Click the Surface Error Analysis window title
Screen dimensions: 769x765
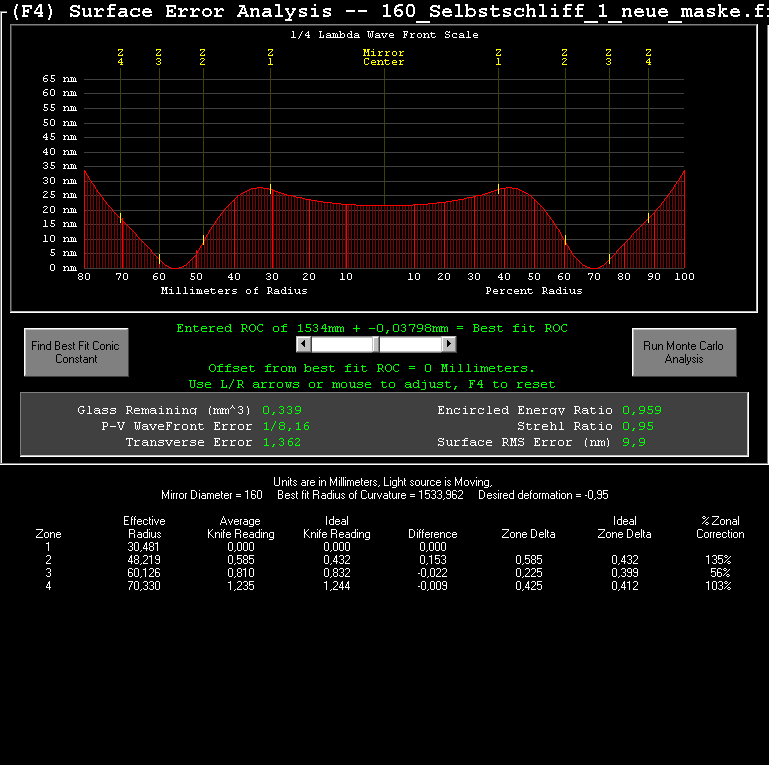390,11
